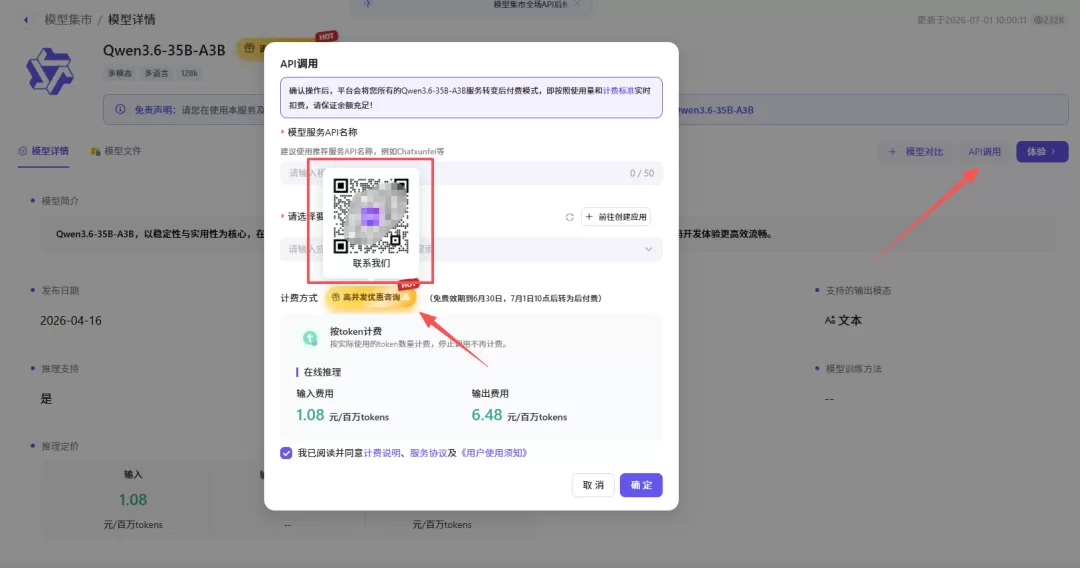
Task: Switch to the 模型文件 tab
Action: click(116, 151)
